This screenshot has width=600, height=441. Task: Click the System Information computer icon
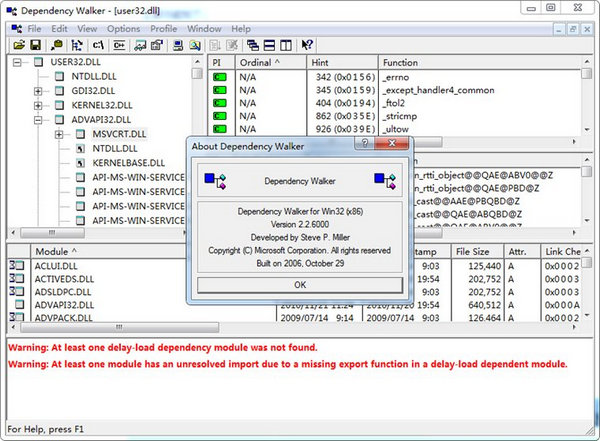pos(178,45)
